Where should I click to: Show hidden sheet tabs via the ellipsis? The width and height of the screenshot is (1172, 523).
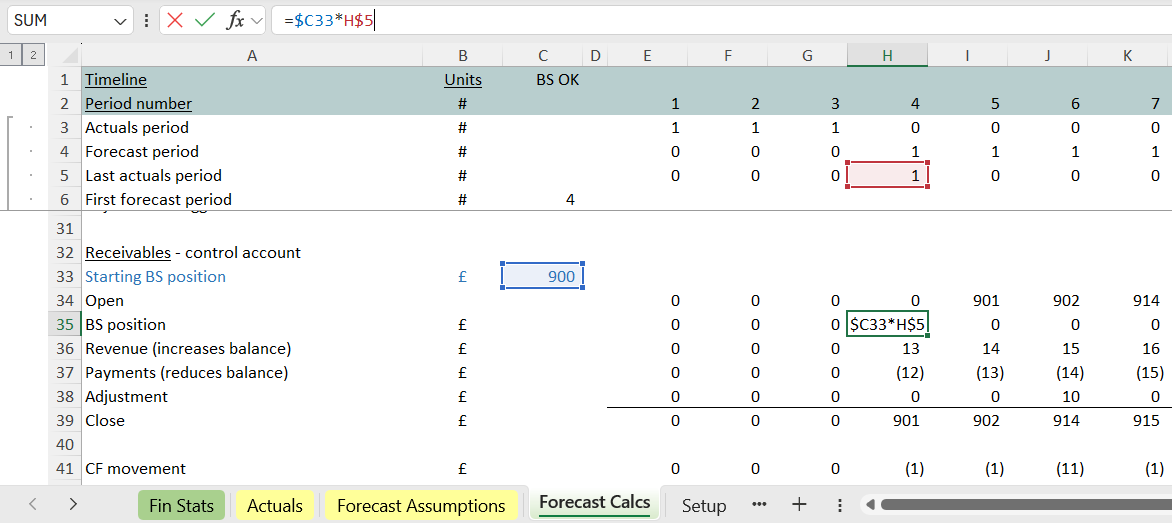(x=759, y=505)
